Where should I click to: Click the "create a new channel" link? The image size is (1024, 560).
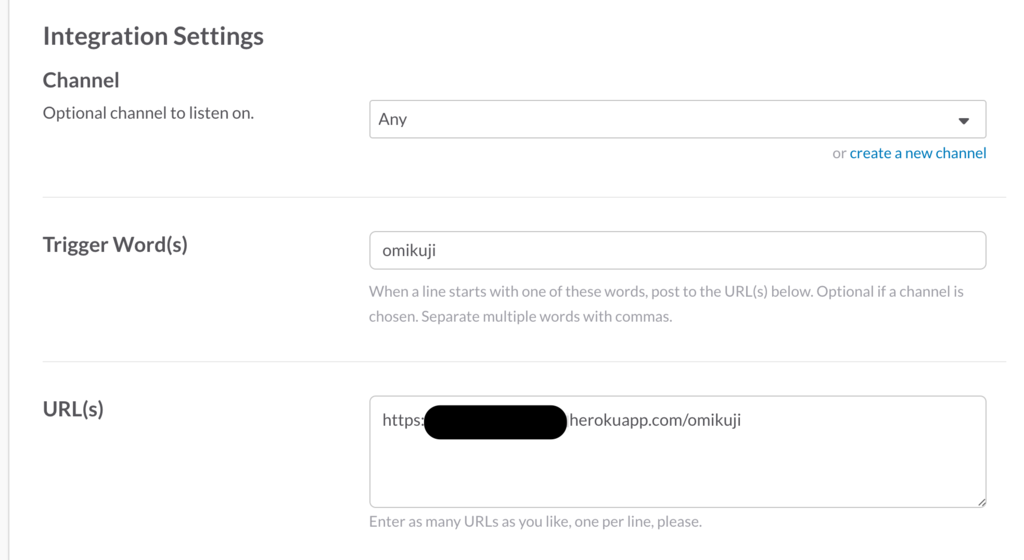tap(917, 153)
